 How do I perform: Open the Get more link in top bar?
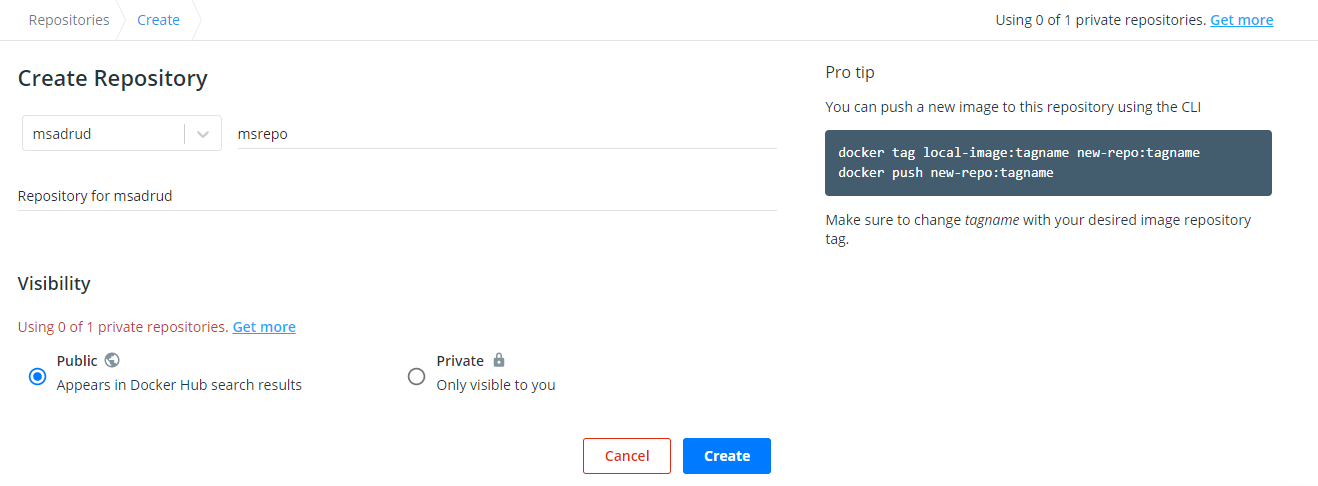[1241, 20]
